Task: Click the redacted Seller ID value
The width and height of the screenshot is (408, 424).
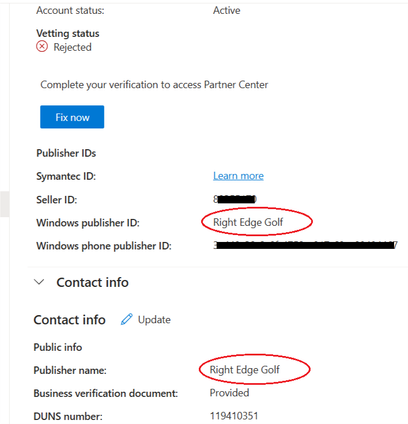Action: coord(235,199)
